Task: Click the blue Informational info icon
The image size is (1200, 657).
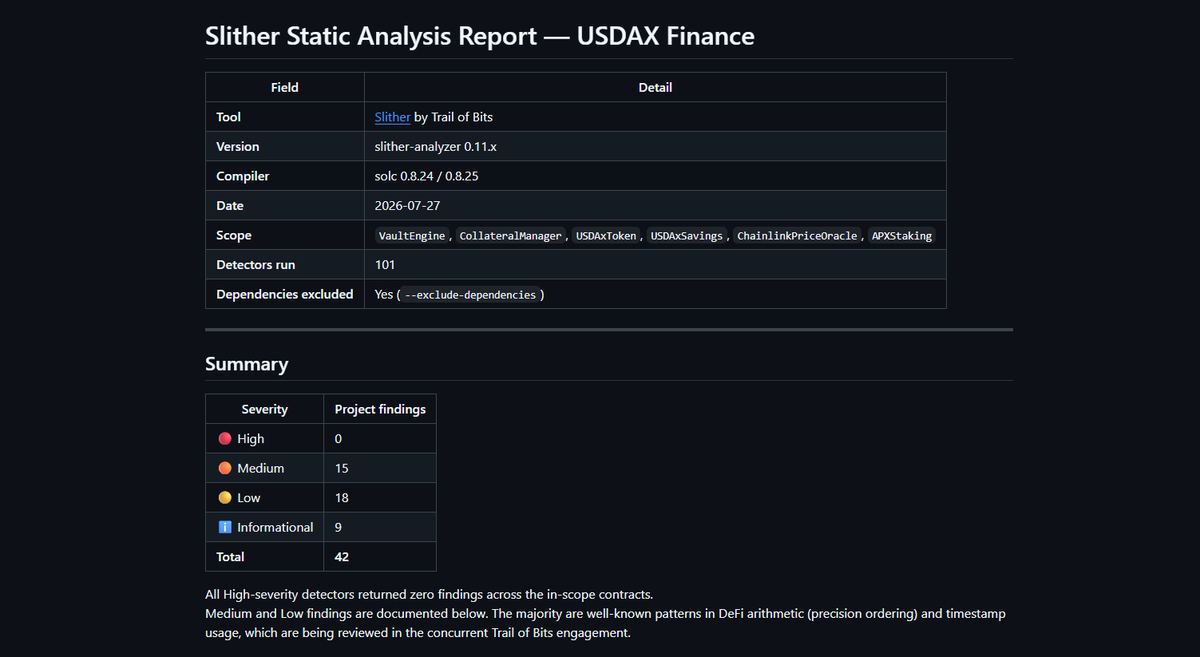Action: [x=225, y=527]
